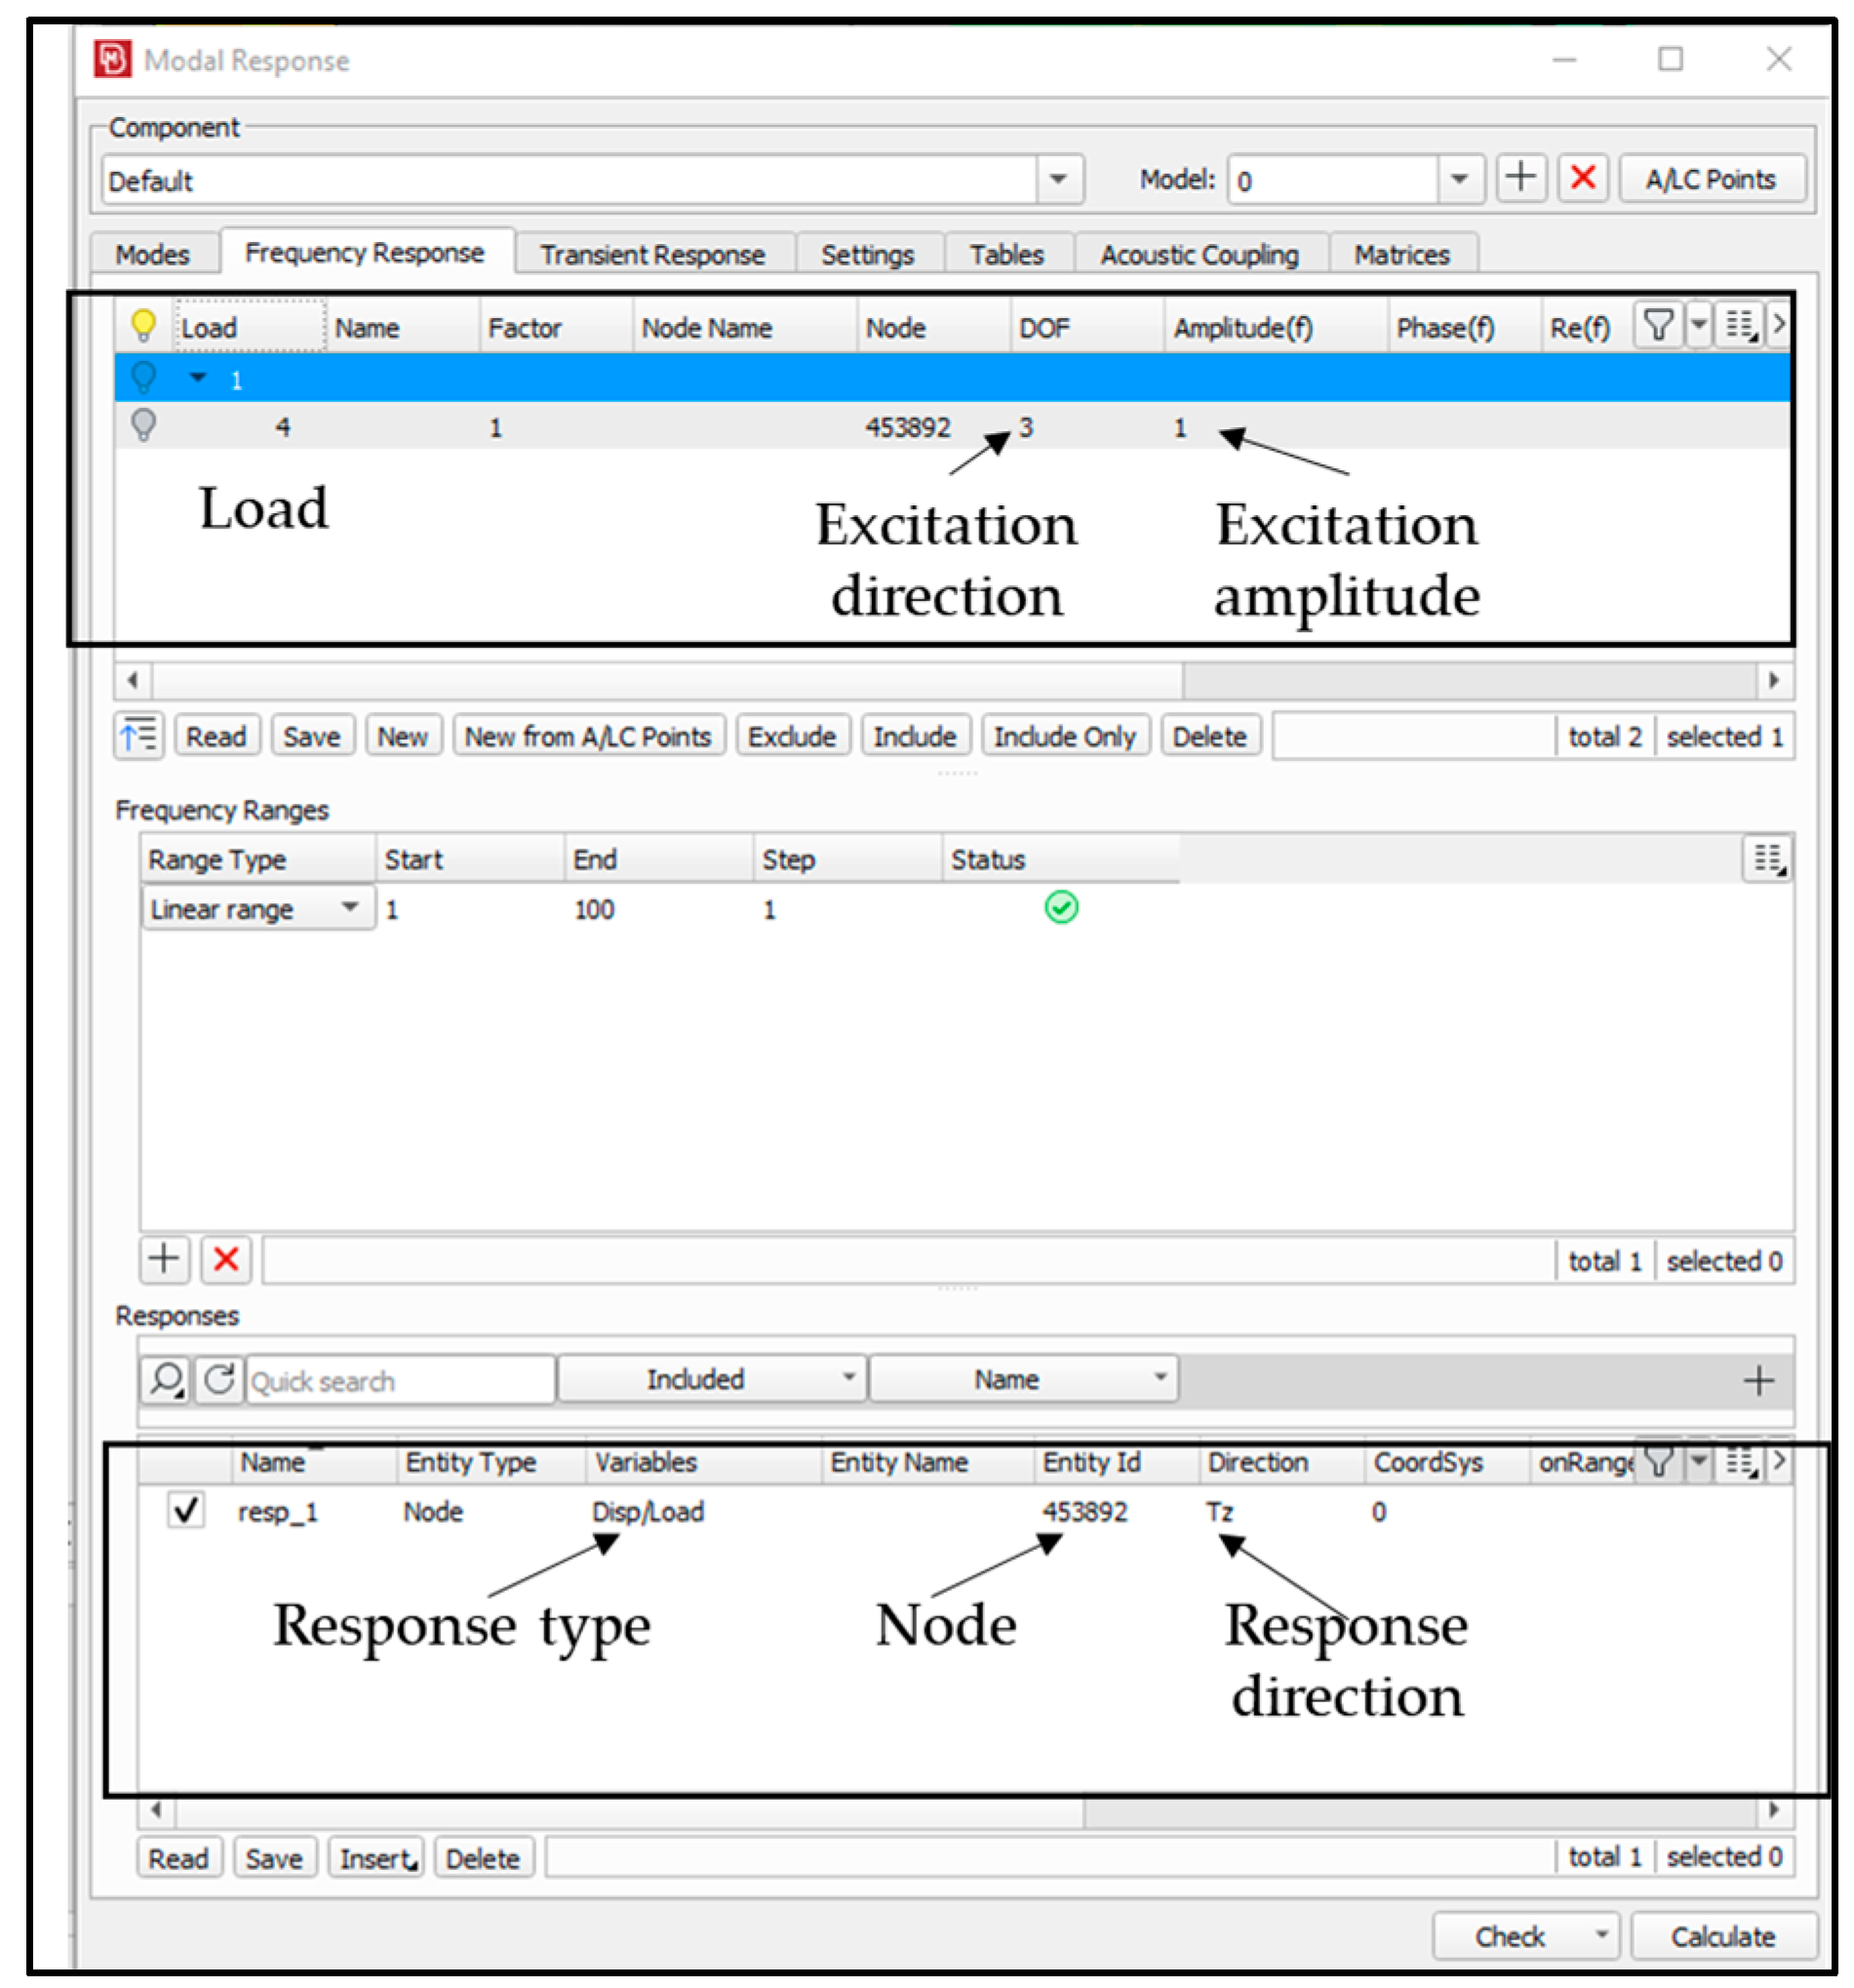Click the loads New button
The image size is (1854, 1988).
point(402,736)
